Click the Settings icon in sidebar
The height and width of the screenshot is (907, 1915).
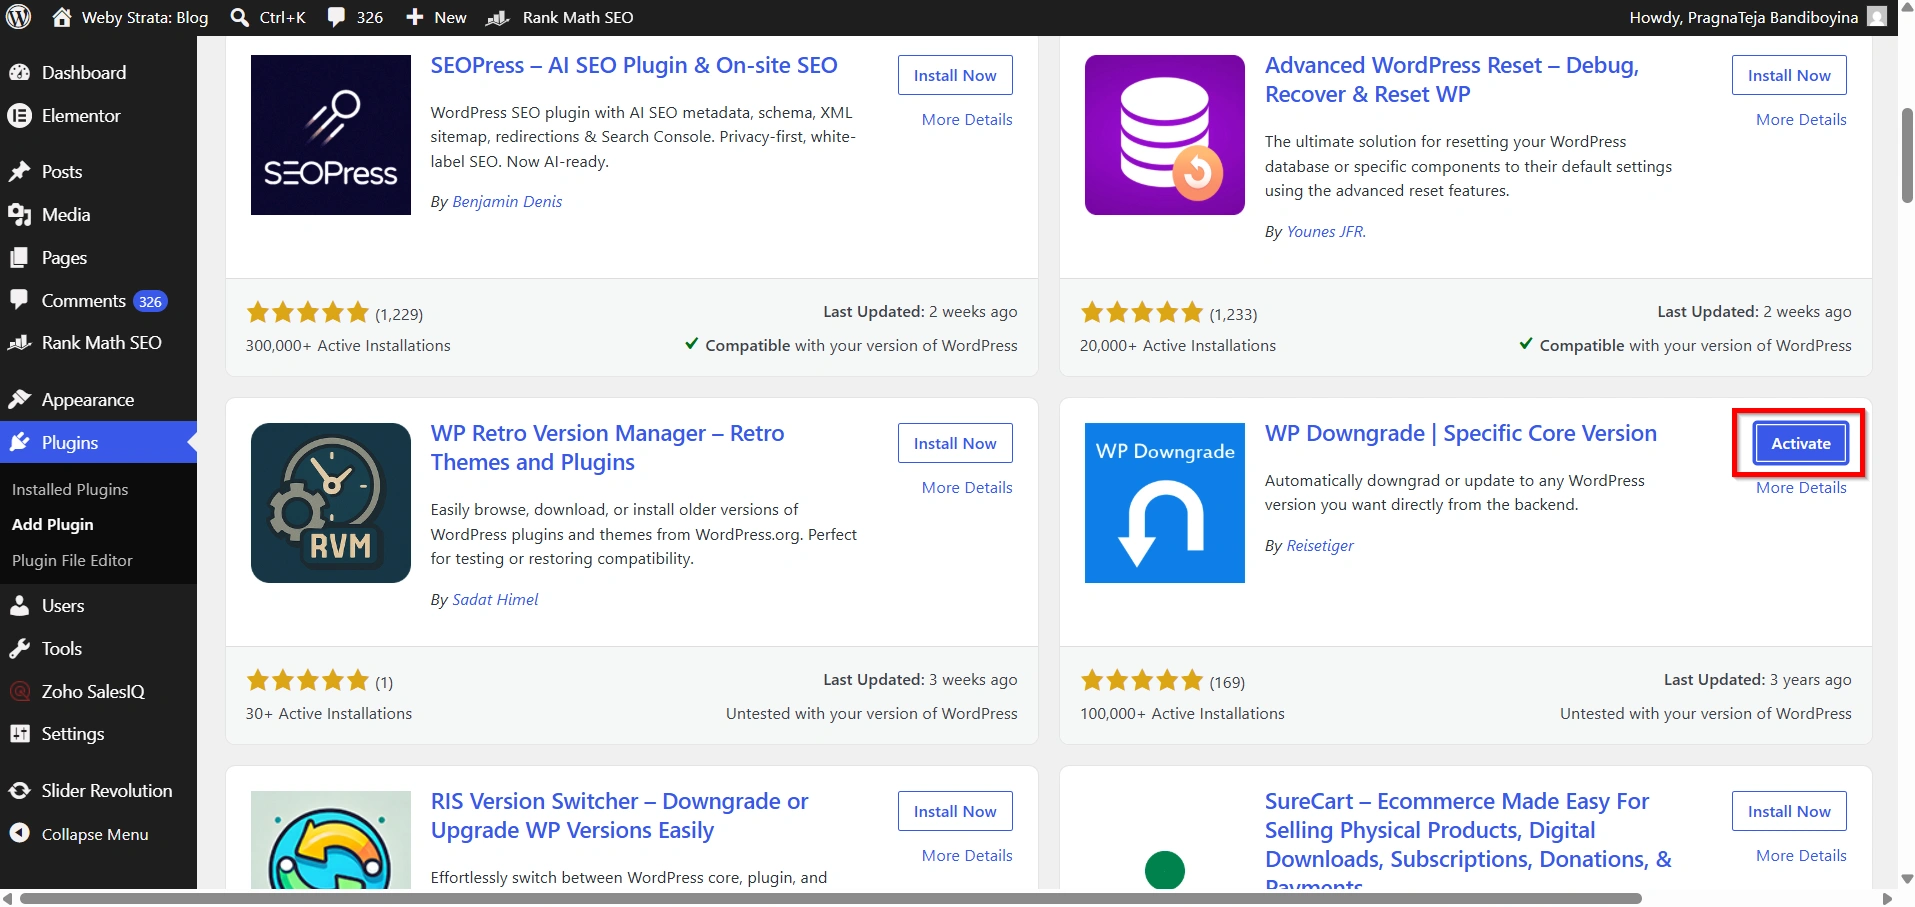[19, 733]
